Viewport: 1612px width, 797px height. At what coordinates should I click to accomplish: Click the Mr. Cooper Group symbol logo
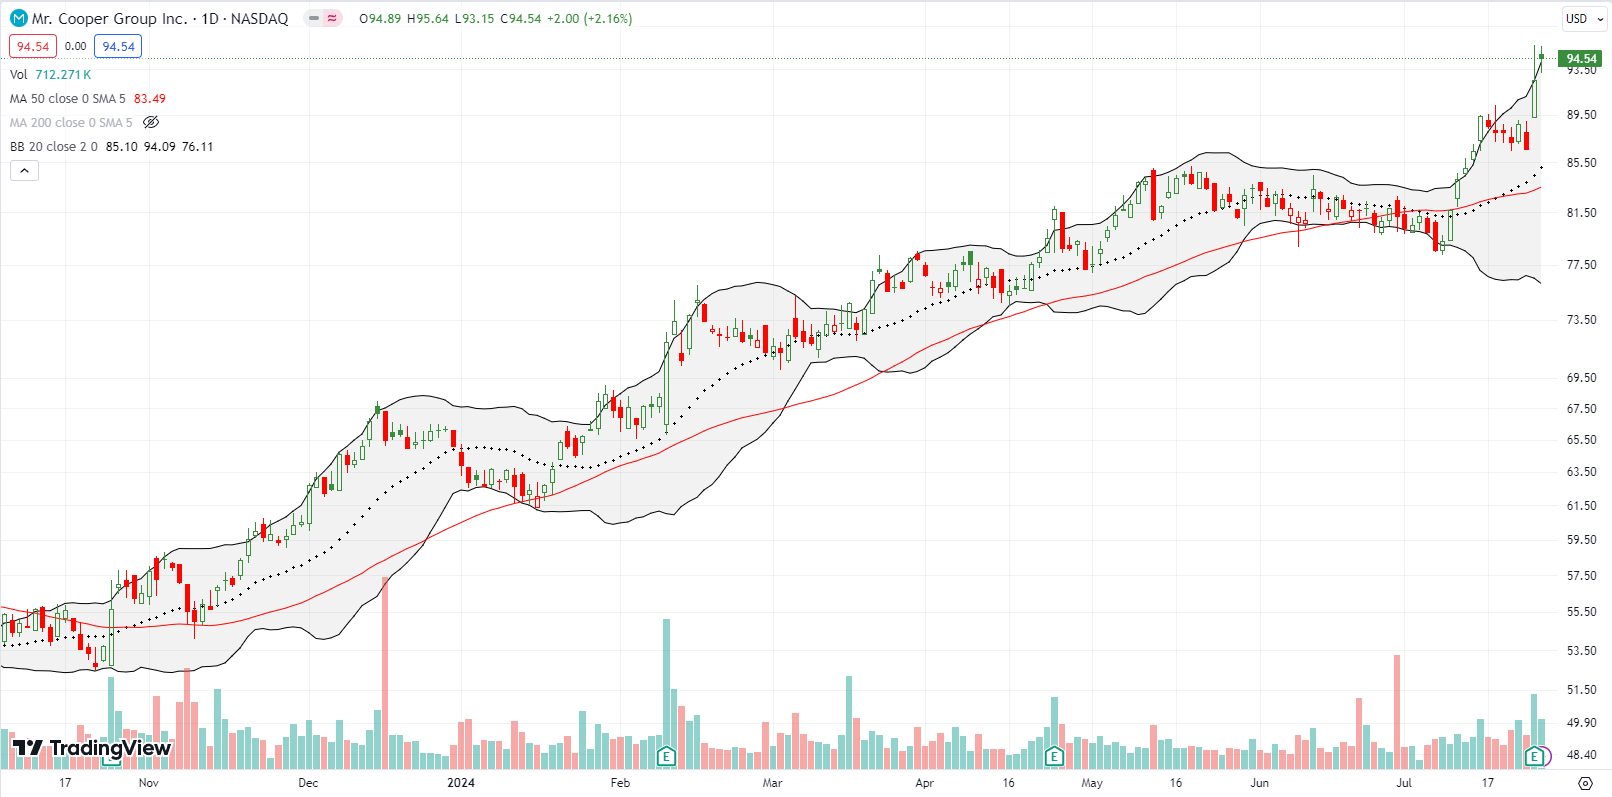tap(18, 18)
